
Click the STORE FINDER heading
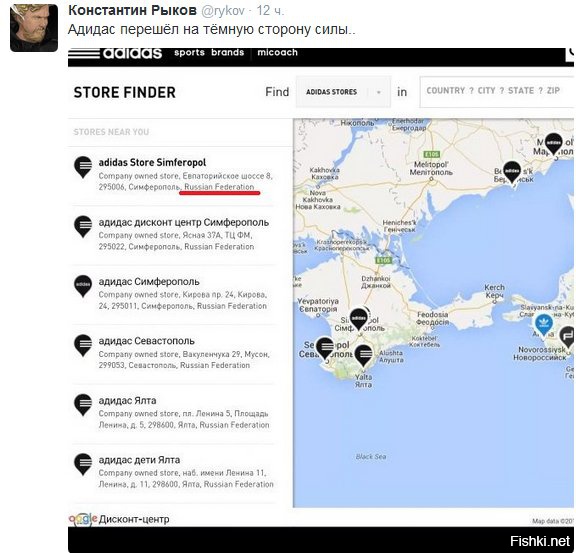pyautogui.click(x=125, y=92)
